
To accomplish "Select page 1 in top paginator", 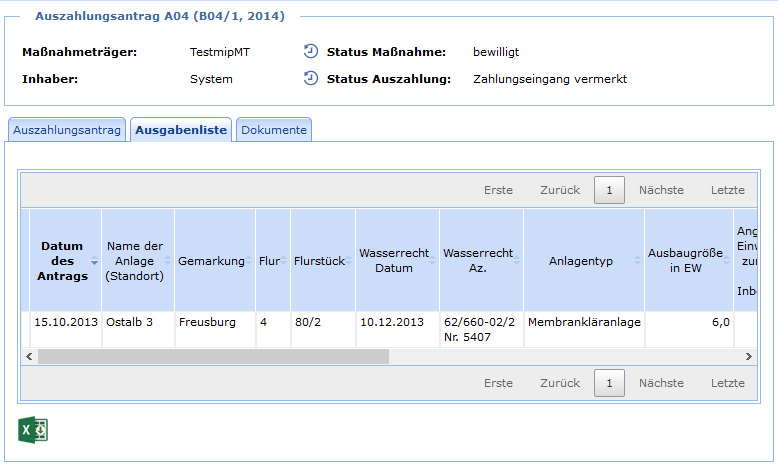I will [609, 190].
